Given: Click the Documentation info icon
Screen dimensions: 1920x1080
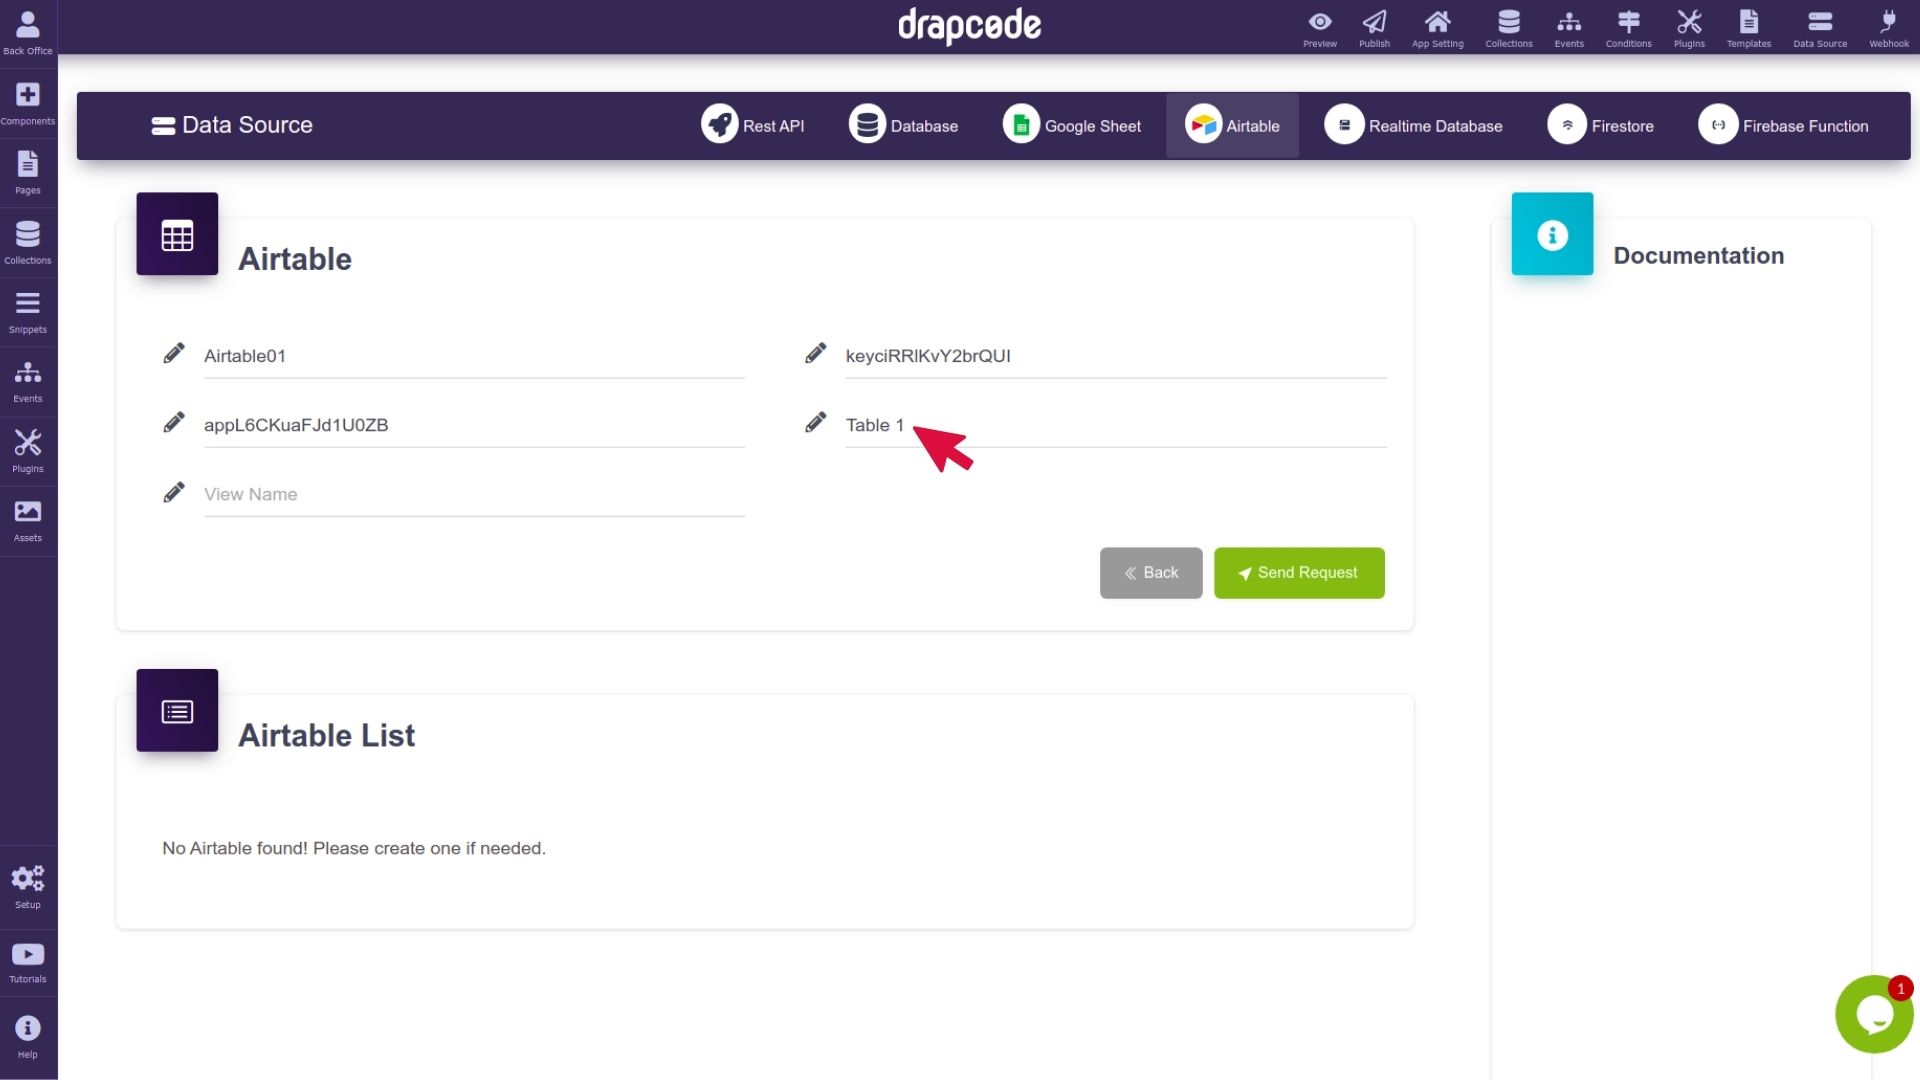Looking at the screenshot, I should pos(1552,234).
